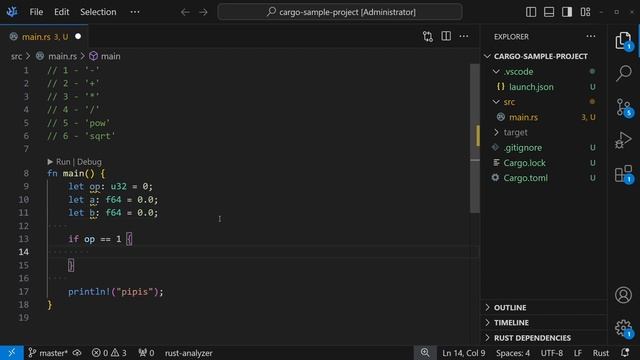Open the Explorer view in activity bar

point(623,41)
